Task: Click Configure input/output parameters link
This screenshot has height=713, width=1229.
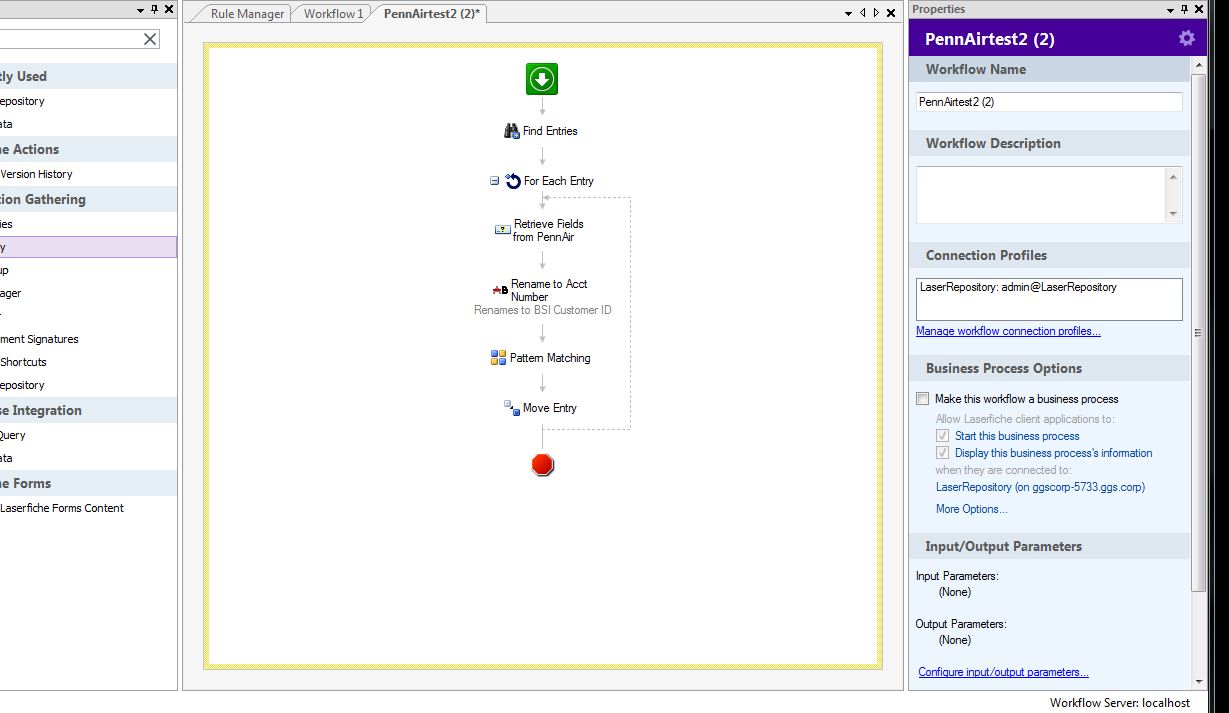Action: pos(1003,672)
